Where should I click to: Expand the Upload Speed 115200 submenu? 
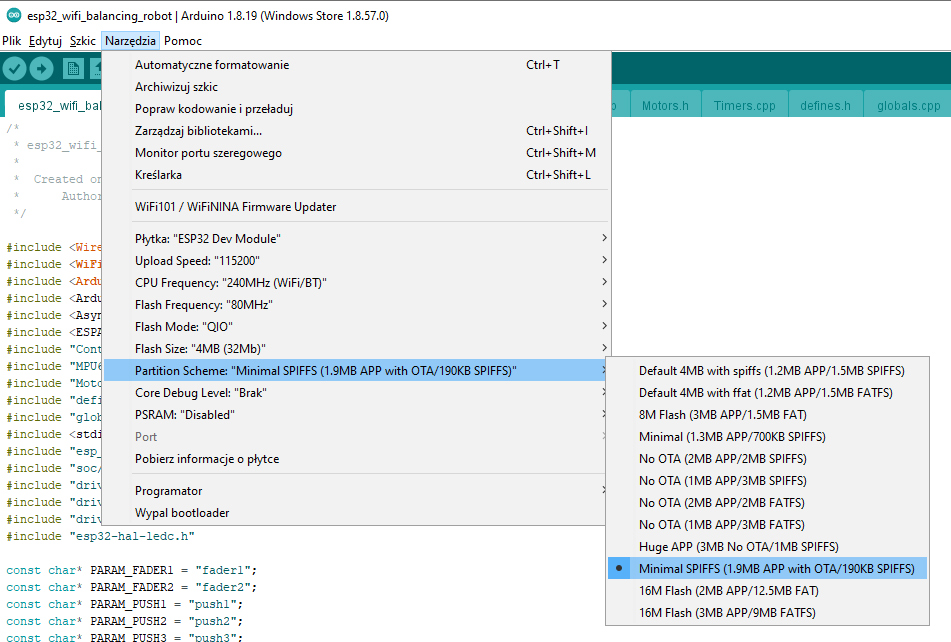click(x=356, y=261)
